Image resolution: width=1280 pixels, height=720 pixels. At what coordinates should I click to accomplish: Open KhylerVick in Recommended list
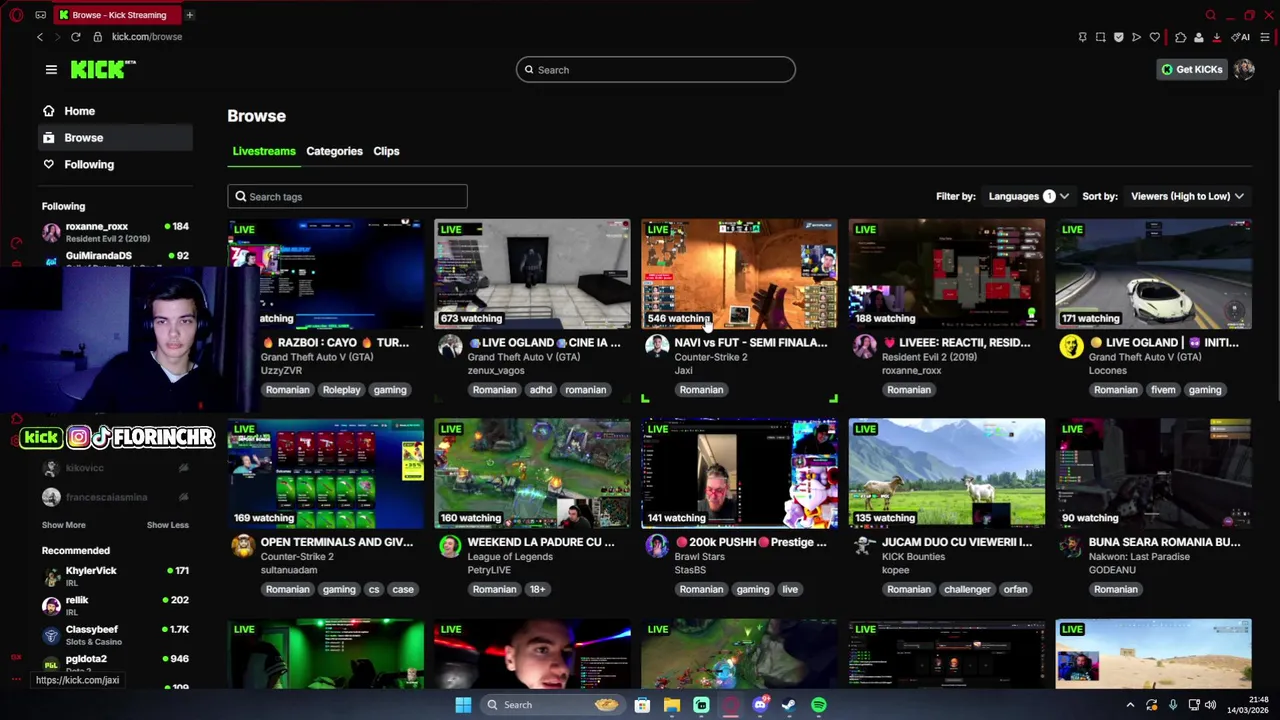[116, 576]
